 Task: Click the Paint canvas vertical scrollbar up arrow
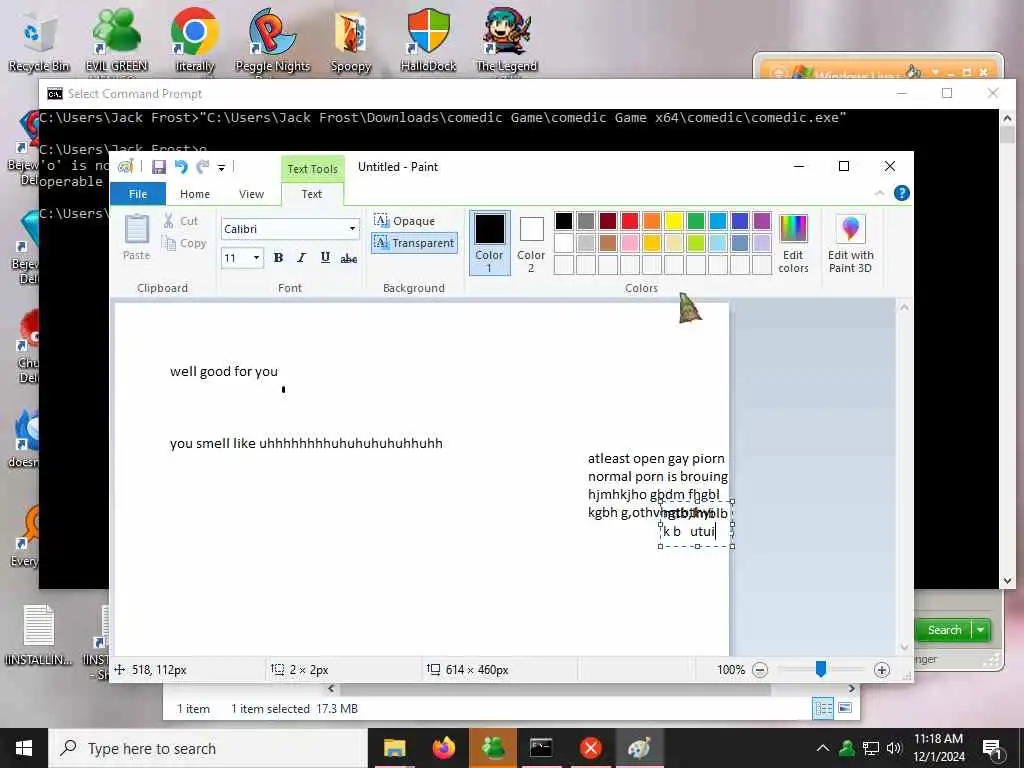904,307
